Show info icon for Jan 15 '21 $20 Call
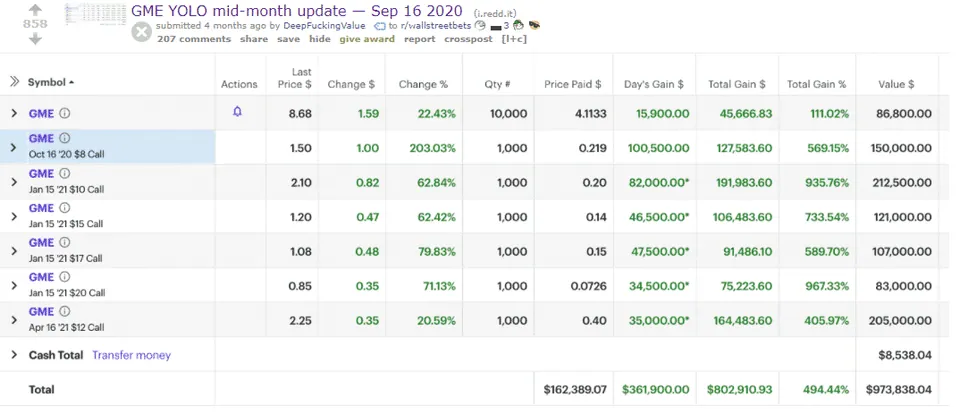Screen dimensions: 960x414 65,277
